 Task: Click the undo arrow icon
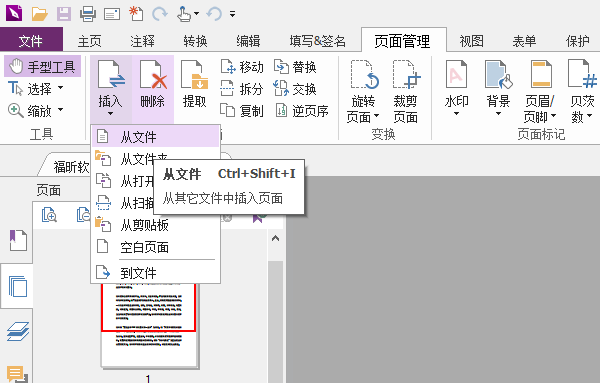pyautogui.click(x=214, y=14)
